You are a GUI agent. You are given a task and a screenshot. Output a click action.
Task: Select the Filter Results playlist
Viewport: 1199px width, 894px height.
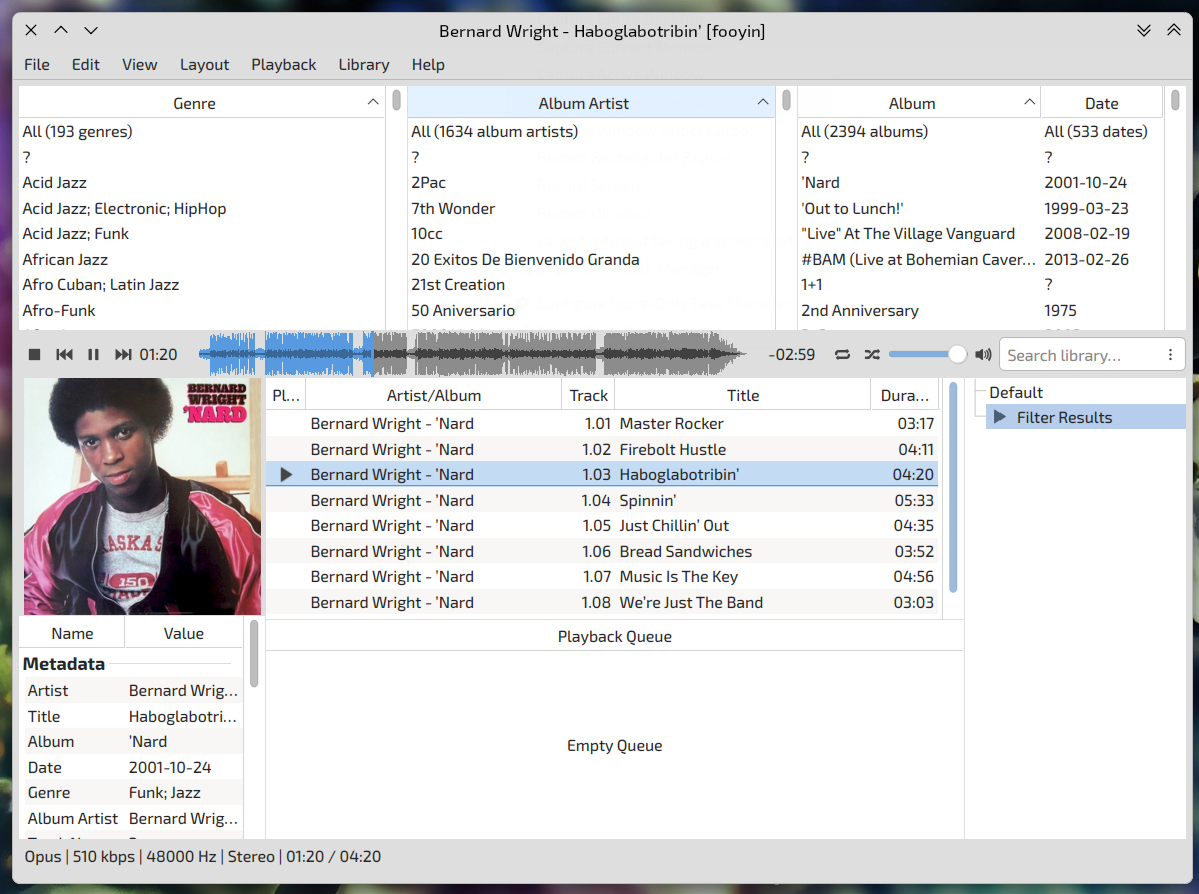point(1086,417)
